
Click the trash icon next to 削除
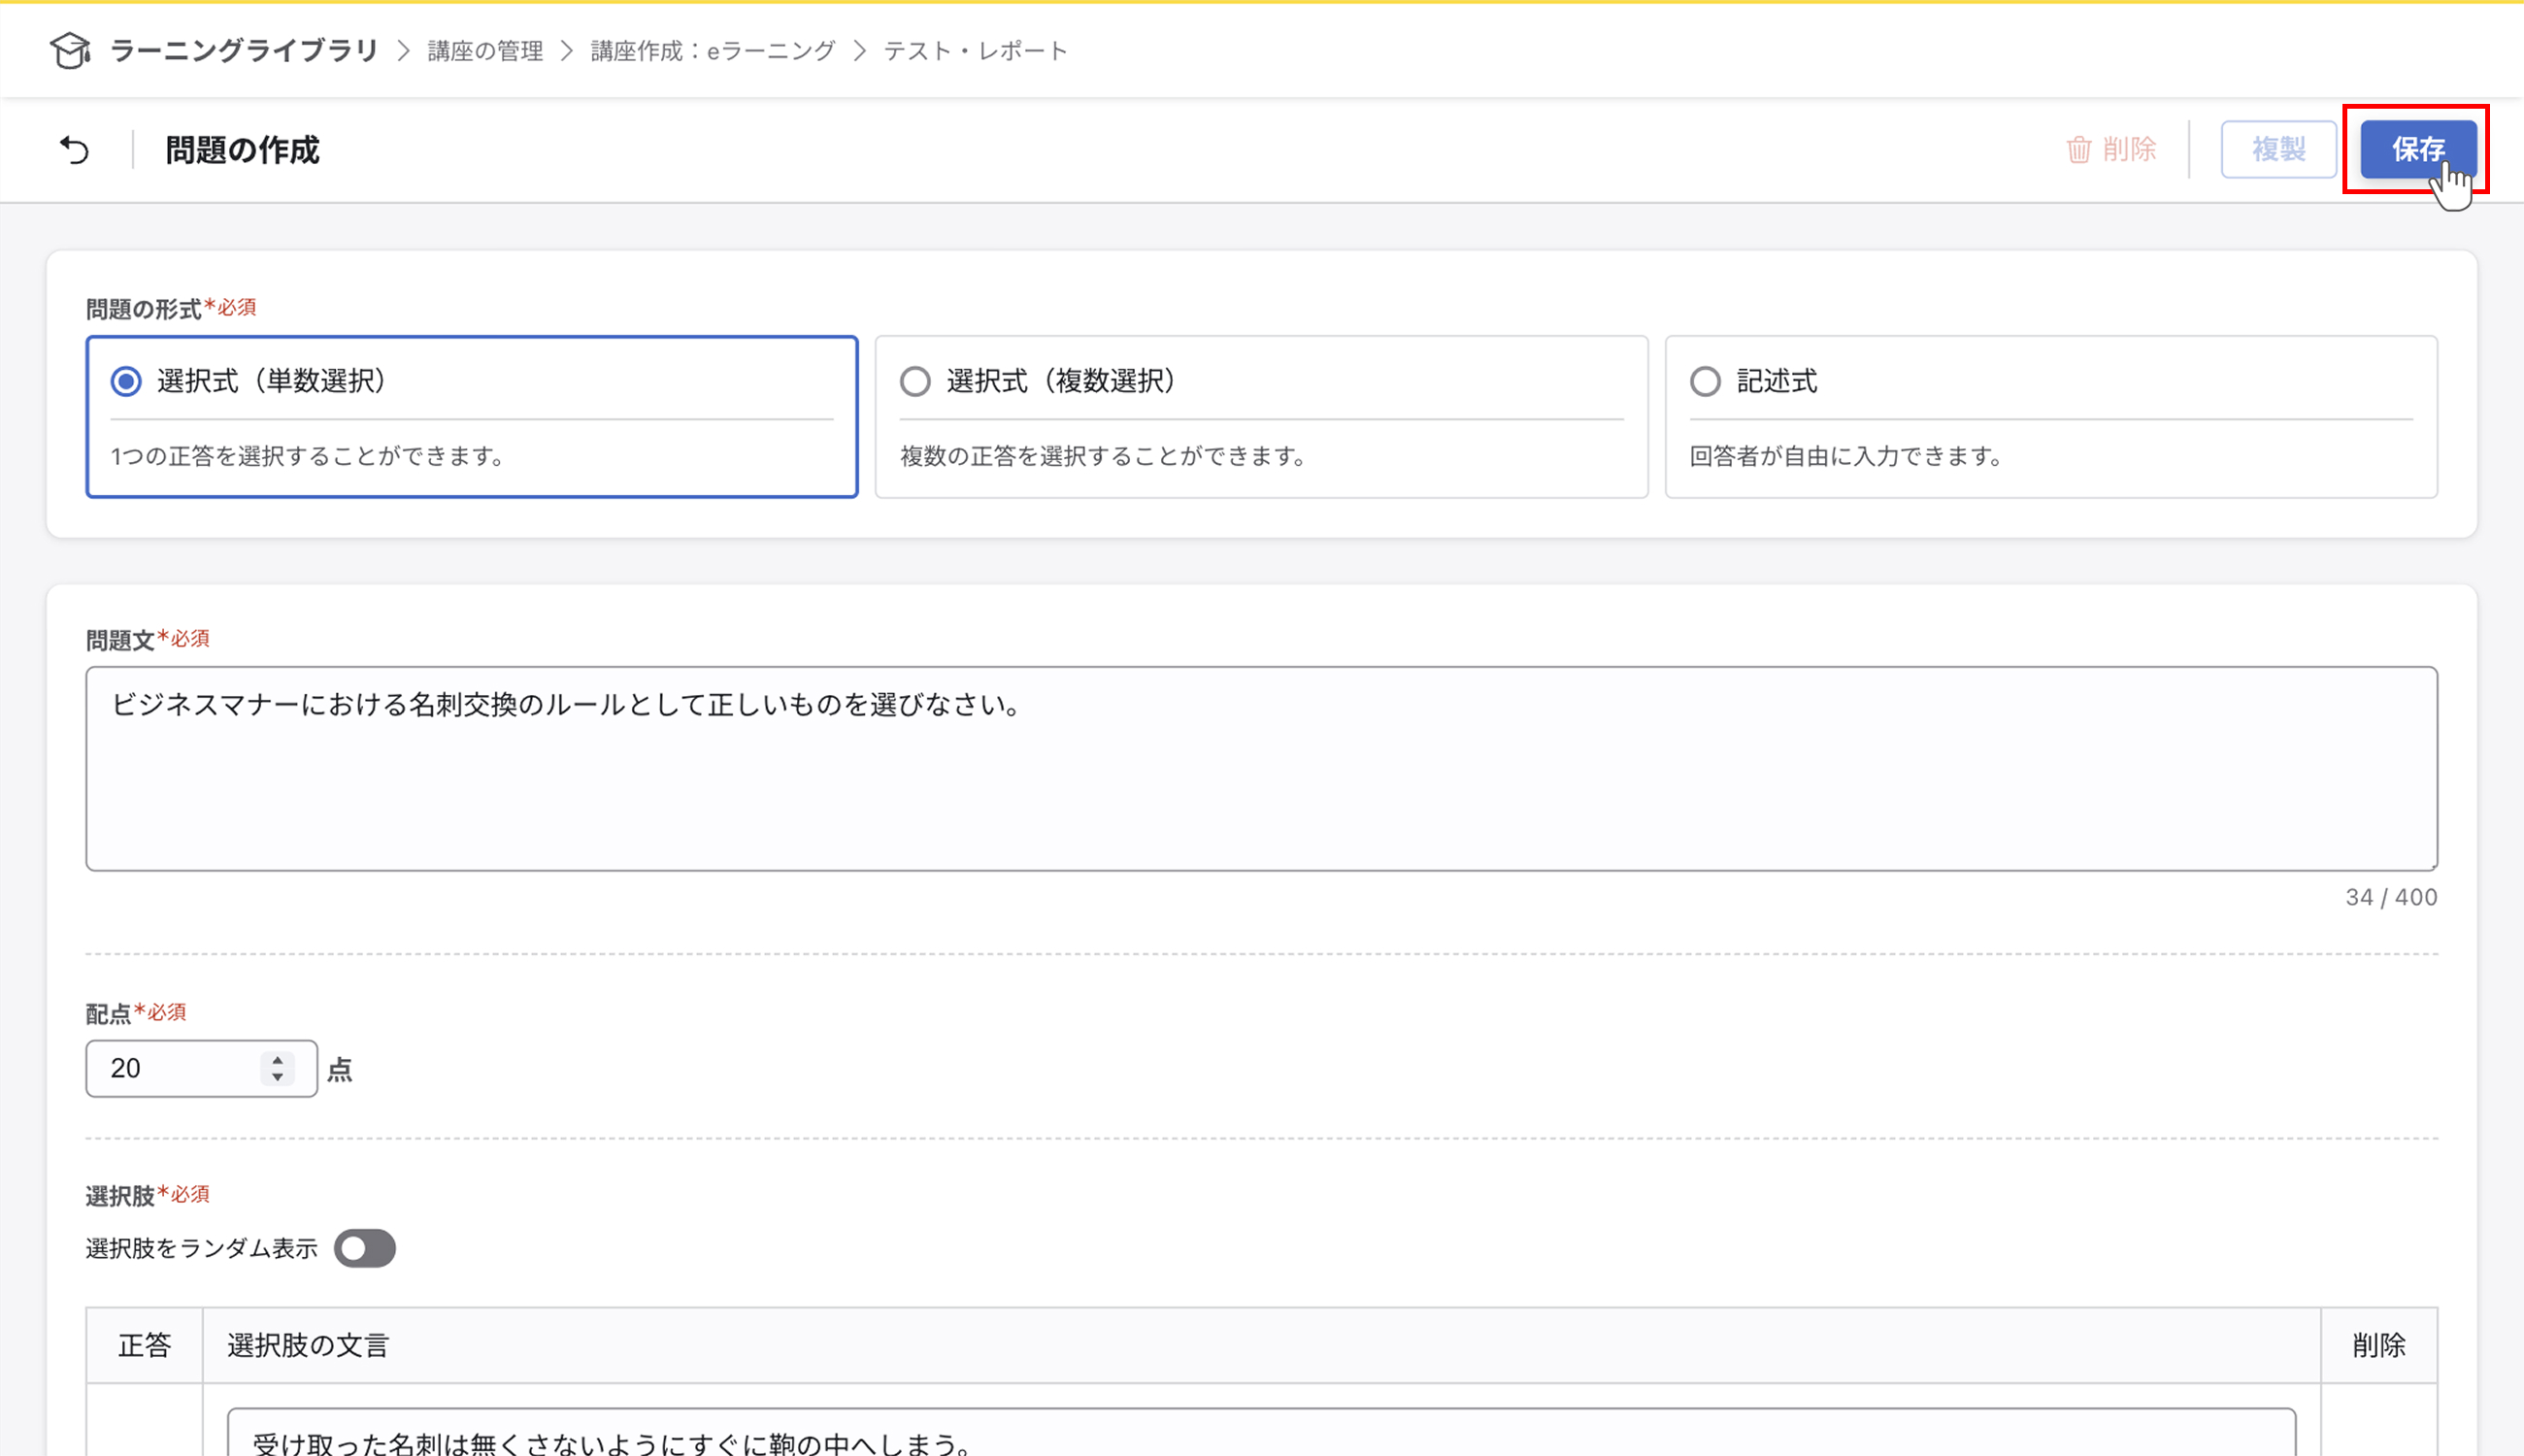click(x=2079, y=149)
